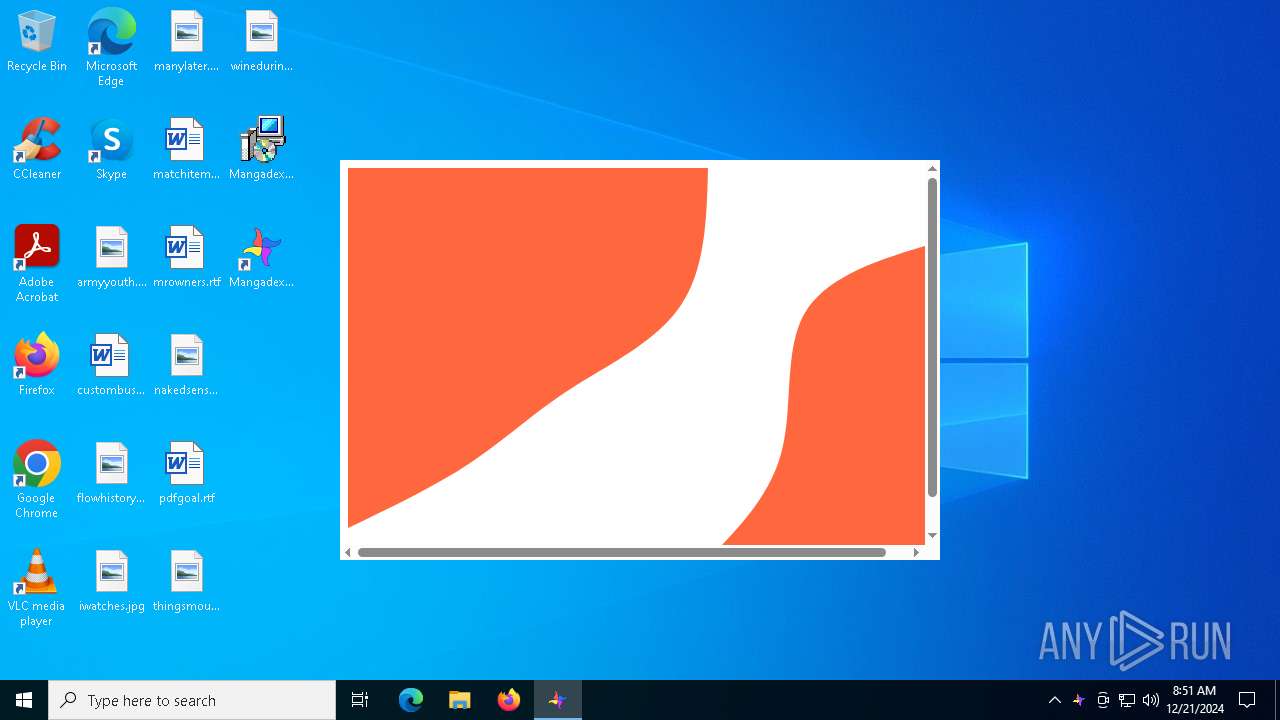This screenshot has width=1280, height=720.
Task: Open the Meet Now tray icon
Action: 1103,700
